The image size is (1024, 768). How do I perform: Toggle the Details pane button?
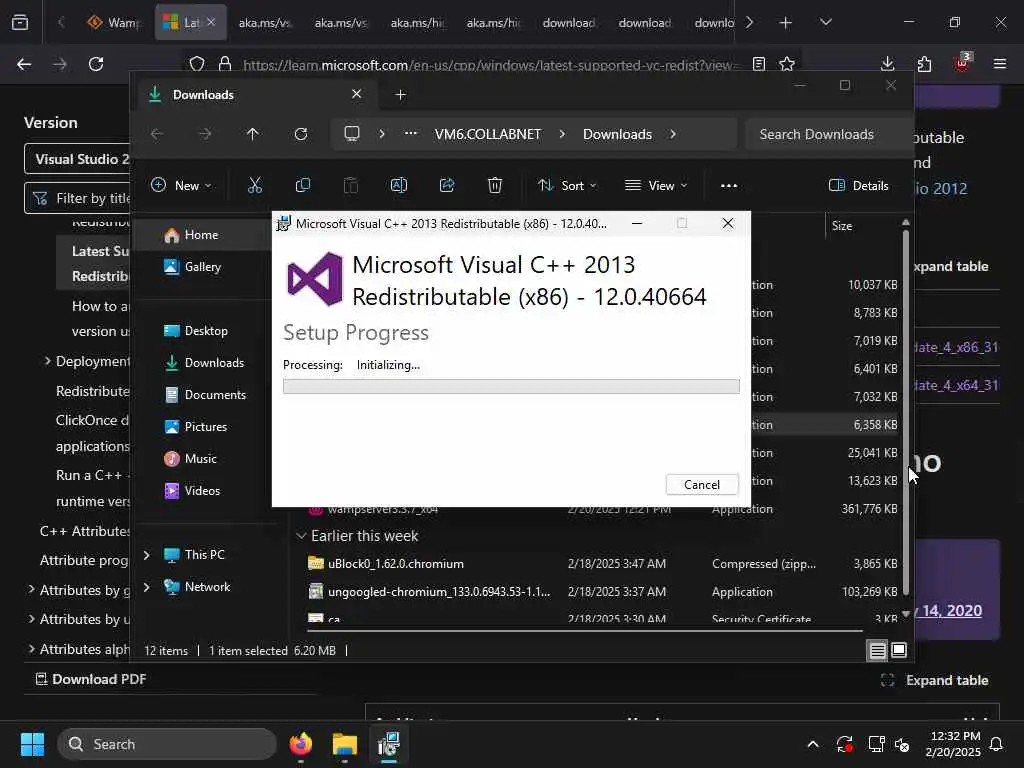[858, 185]
